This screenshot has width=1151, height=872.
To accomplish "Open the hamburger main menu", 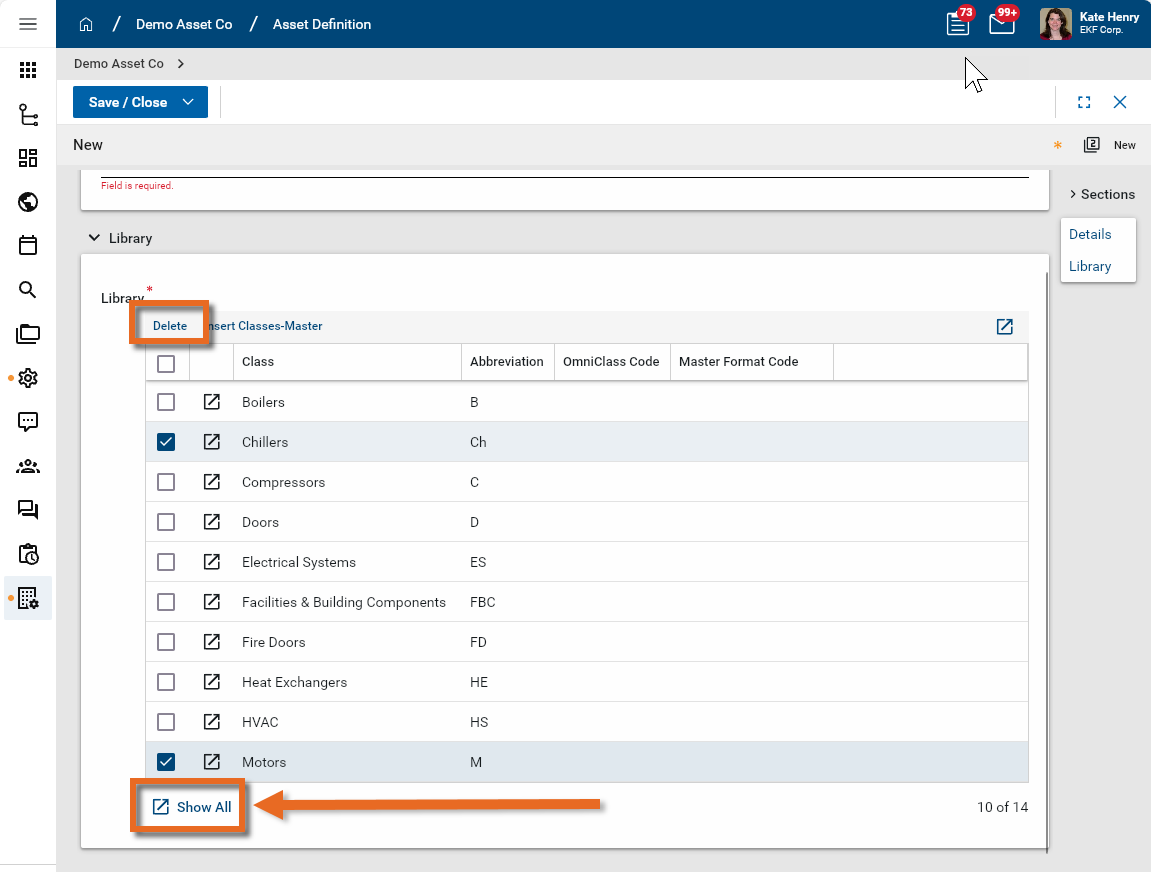I will coord(28,24).
